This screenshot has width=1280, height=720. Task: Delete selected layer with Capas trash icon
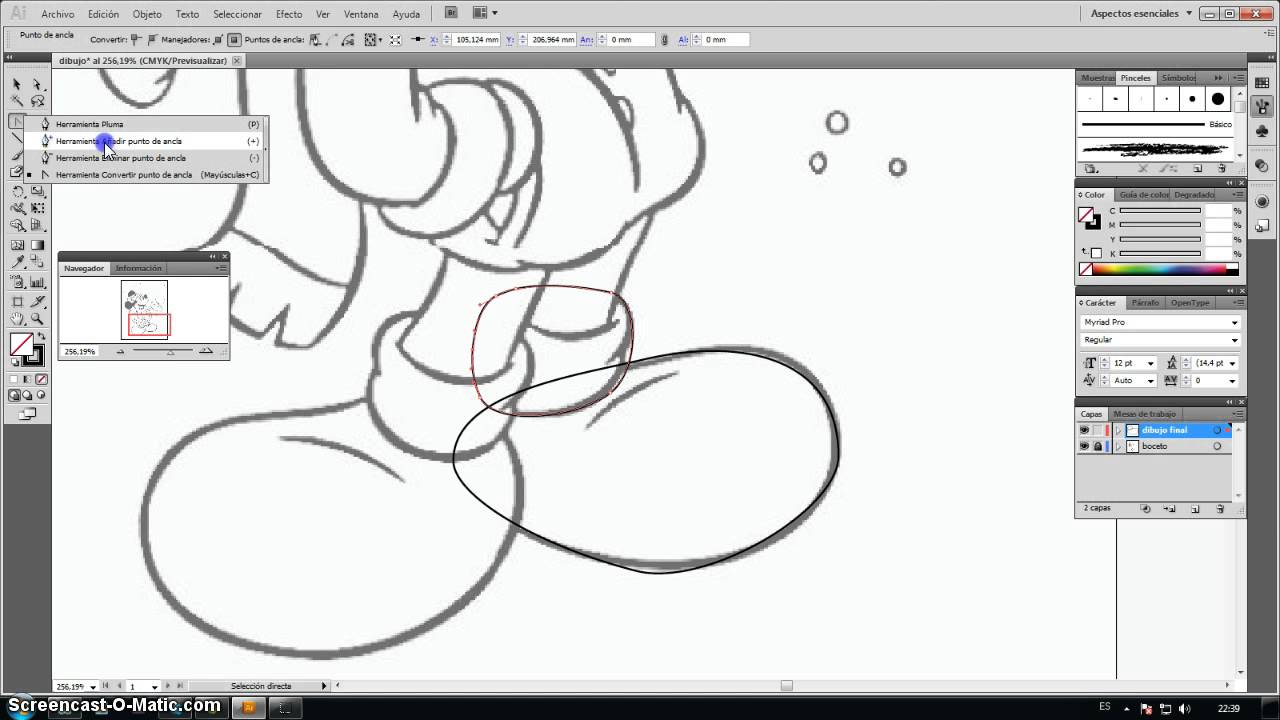tap(1220, 509)
